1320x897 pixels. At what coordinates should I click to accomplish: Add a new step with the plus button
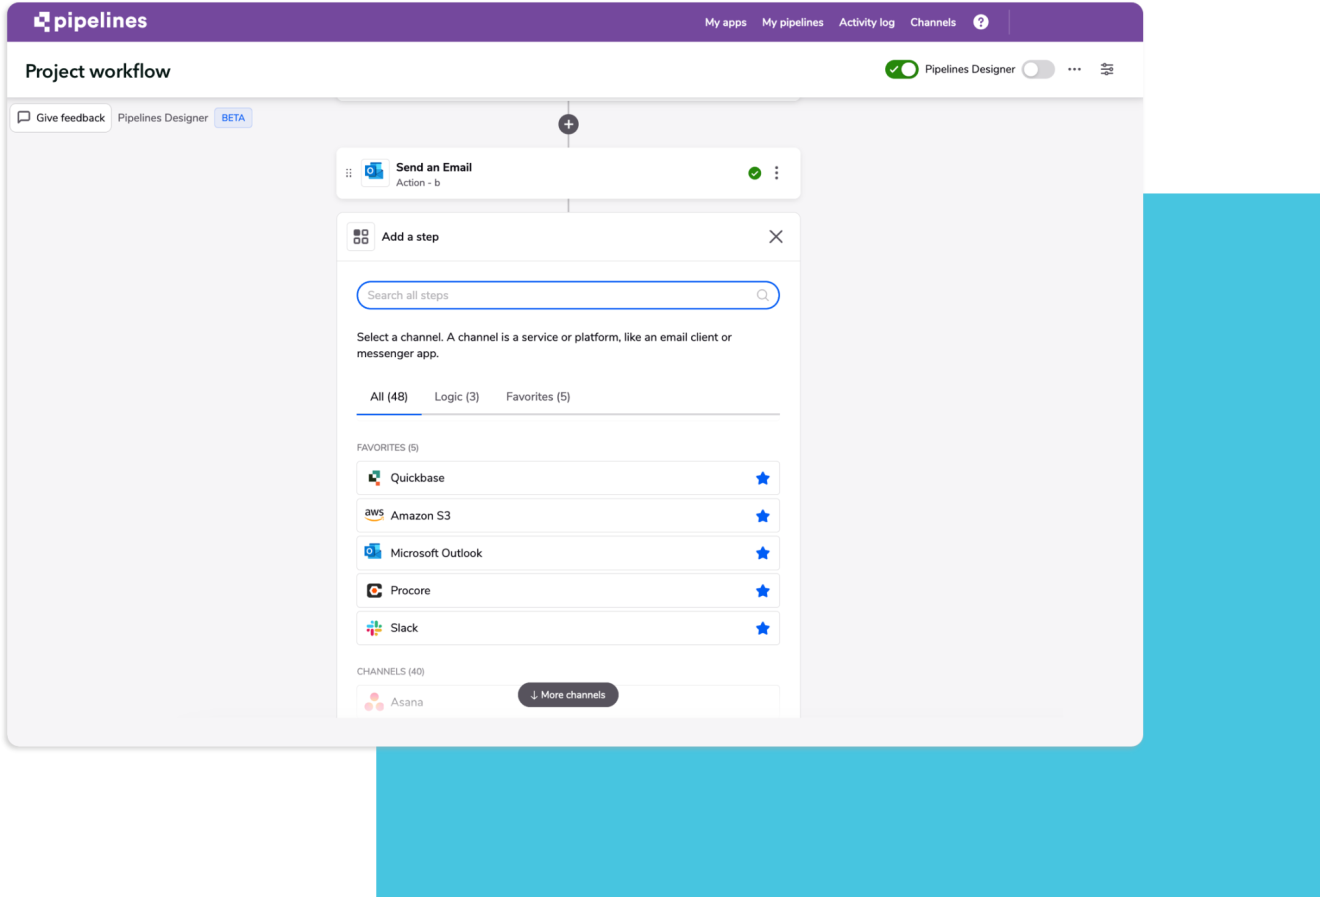pos(568,123)
